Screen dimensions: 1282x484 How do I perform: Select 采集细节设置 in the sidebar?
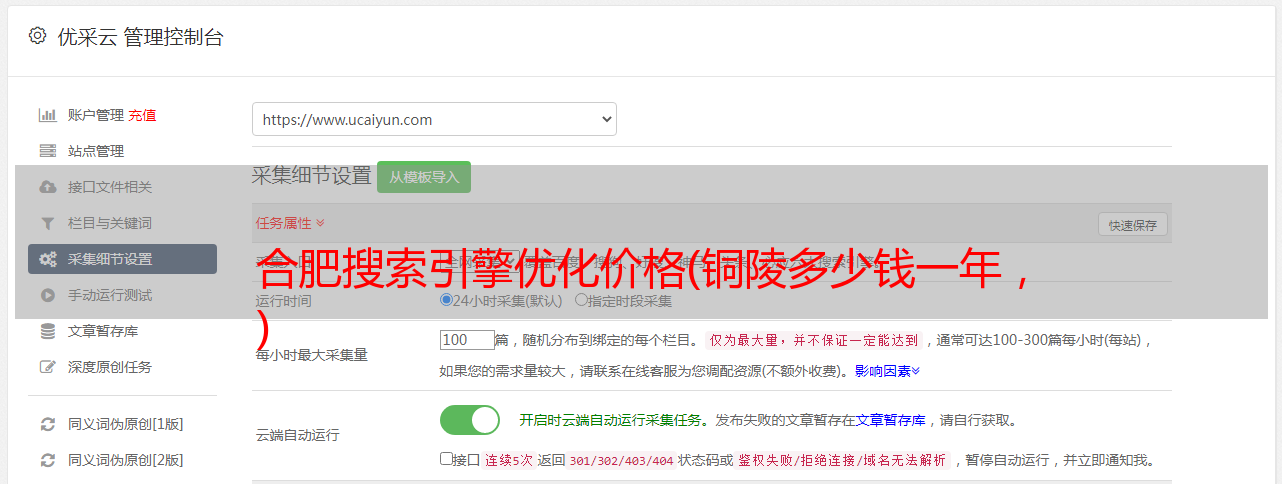pyautogui.click(x=122, y=259)
